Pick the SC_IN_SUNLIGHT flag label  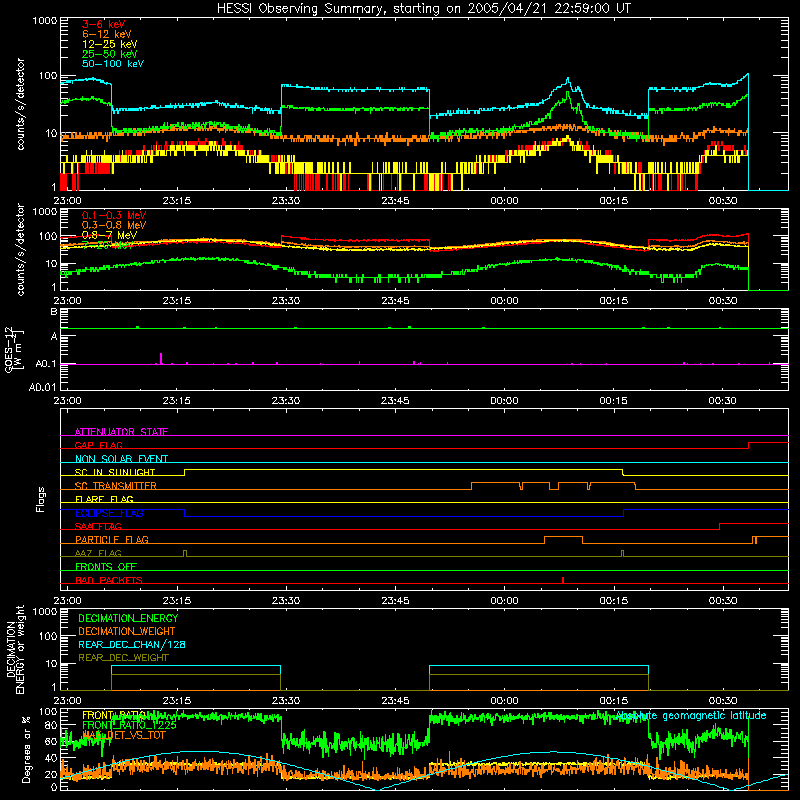115,472
